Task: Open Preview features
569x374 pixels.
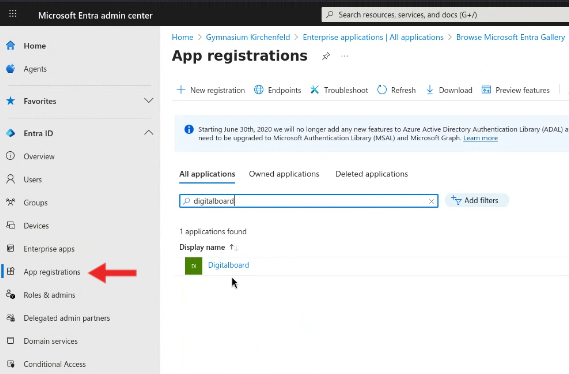Action: click(x=516, y=90)
